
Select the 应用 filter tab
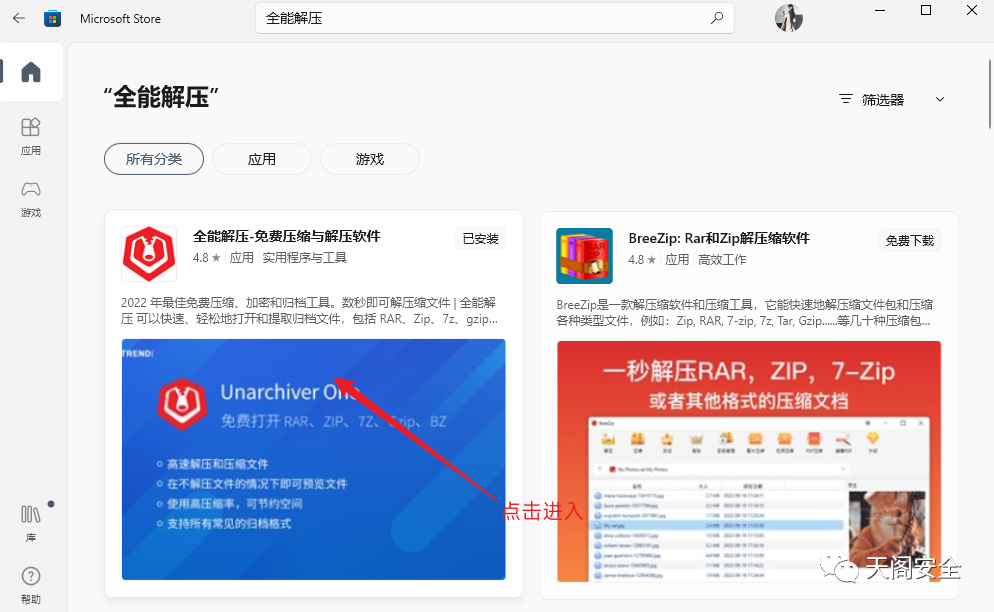pos(262,159)
